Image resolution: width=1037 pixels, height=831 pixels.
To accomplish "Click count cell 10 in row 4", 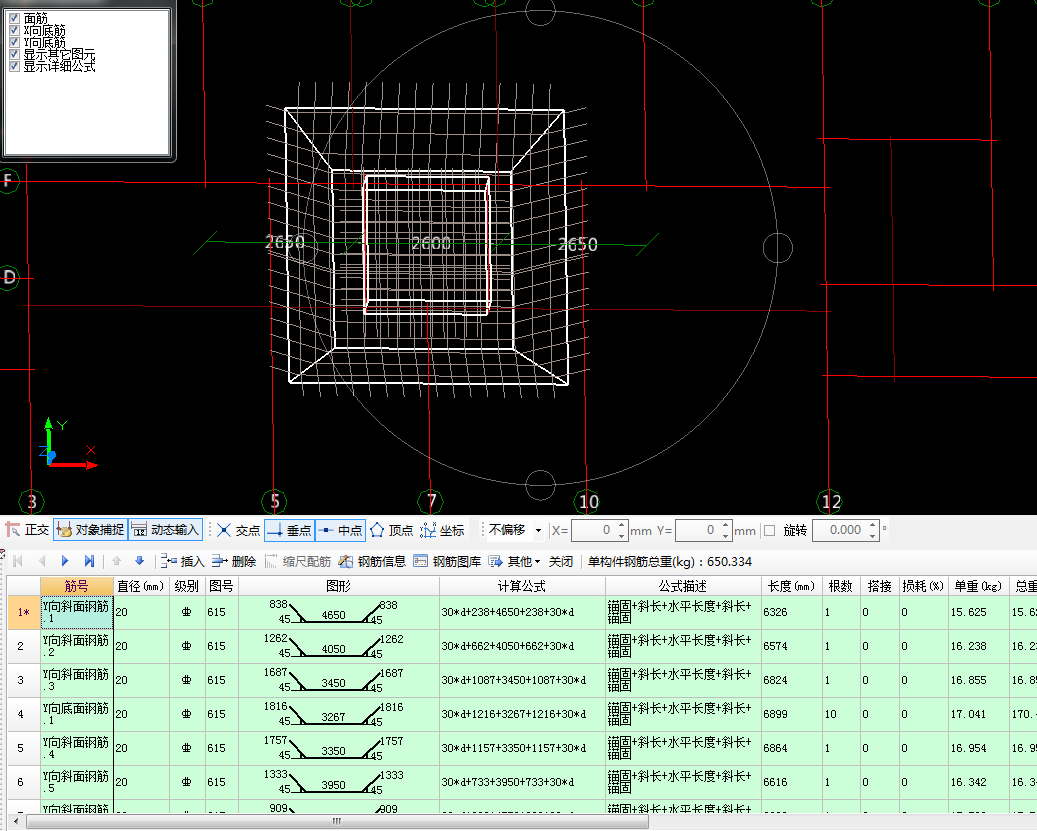I will pyautogui.click(x=841, y=714).
